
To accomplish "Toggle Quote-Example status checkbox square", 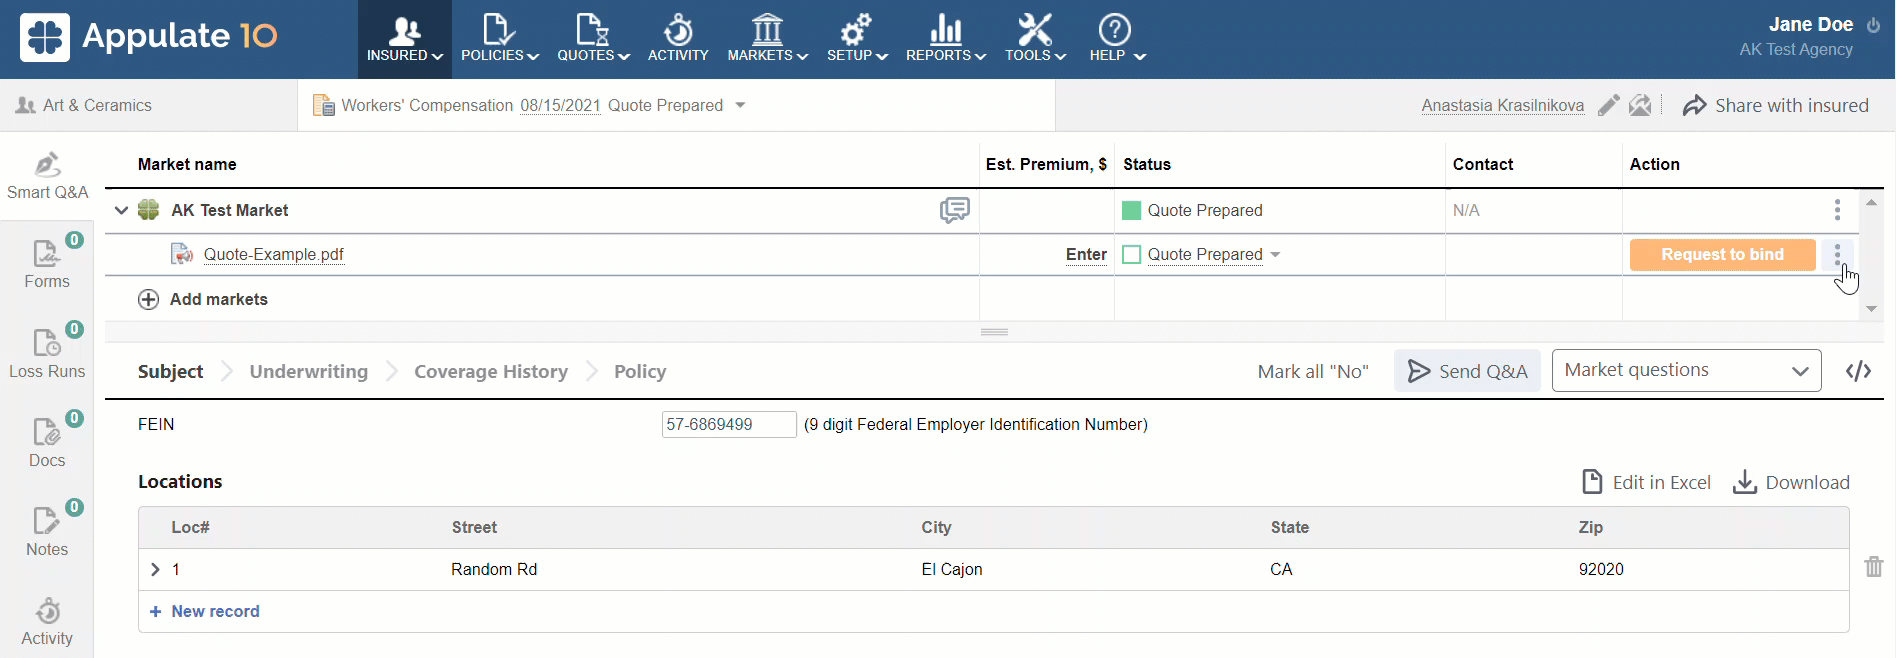I will click(x=1132, y=254).
